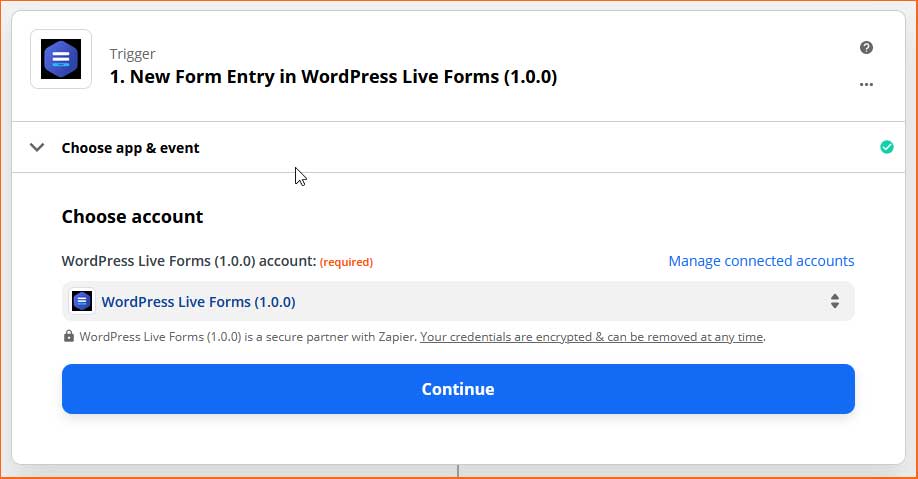The image size is (918, 479).
Task: Click the blue Continue button
Action: [458, 389]
